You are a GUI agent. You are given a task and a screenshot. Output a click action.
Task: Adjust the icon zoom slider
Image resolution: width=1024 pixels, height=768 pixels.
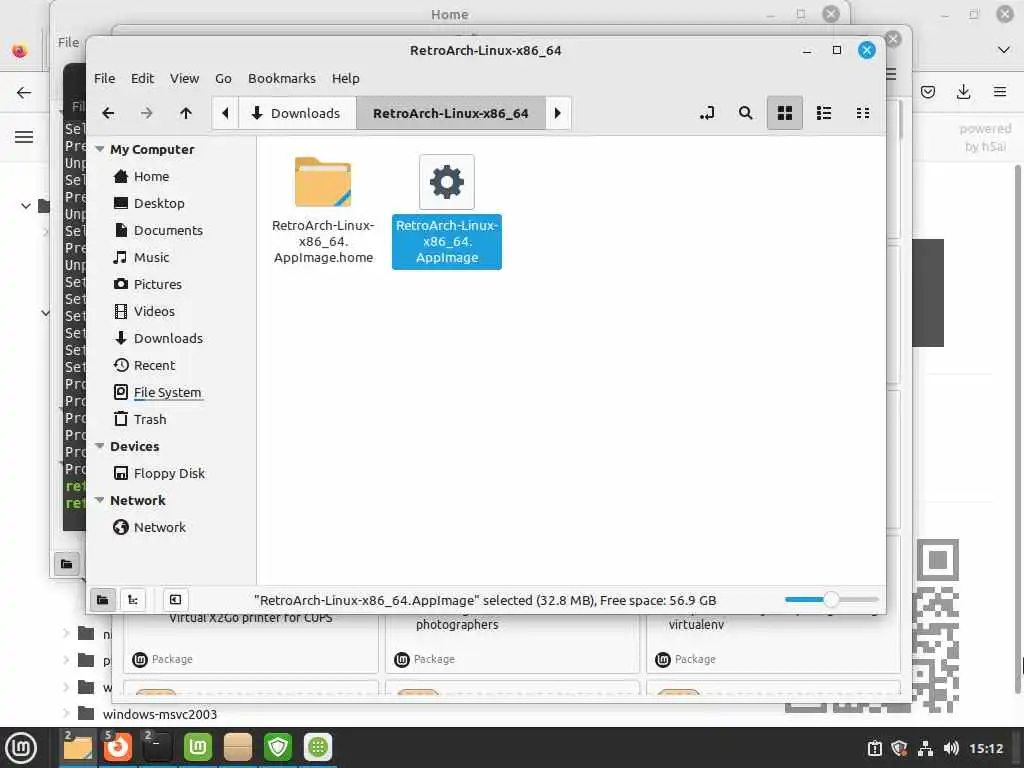(x=831, y=599)
